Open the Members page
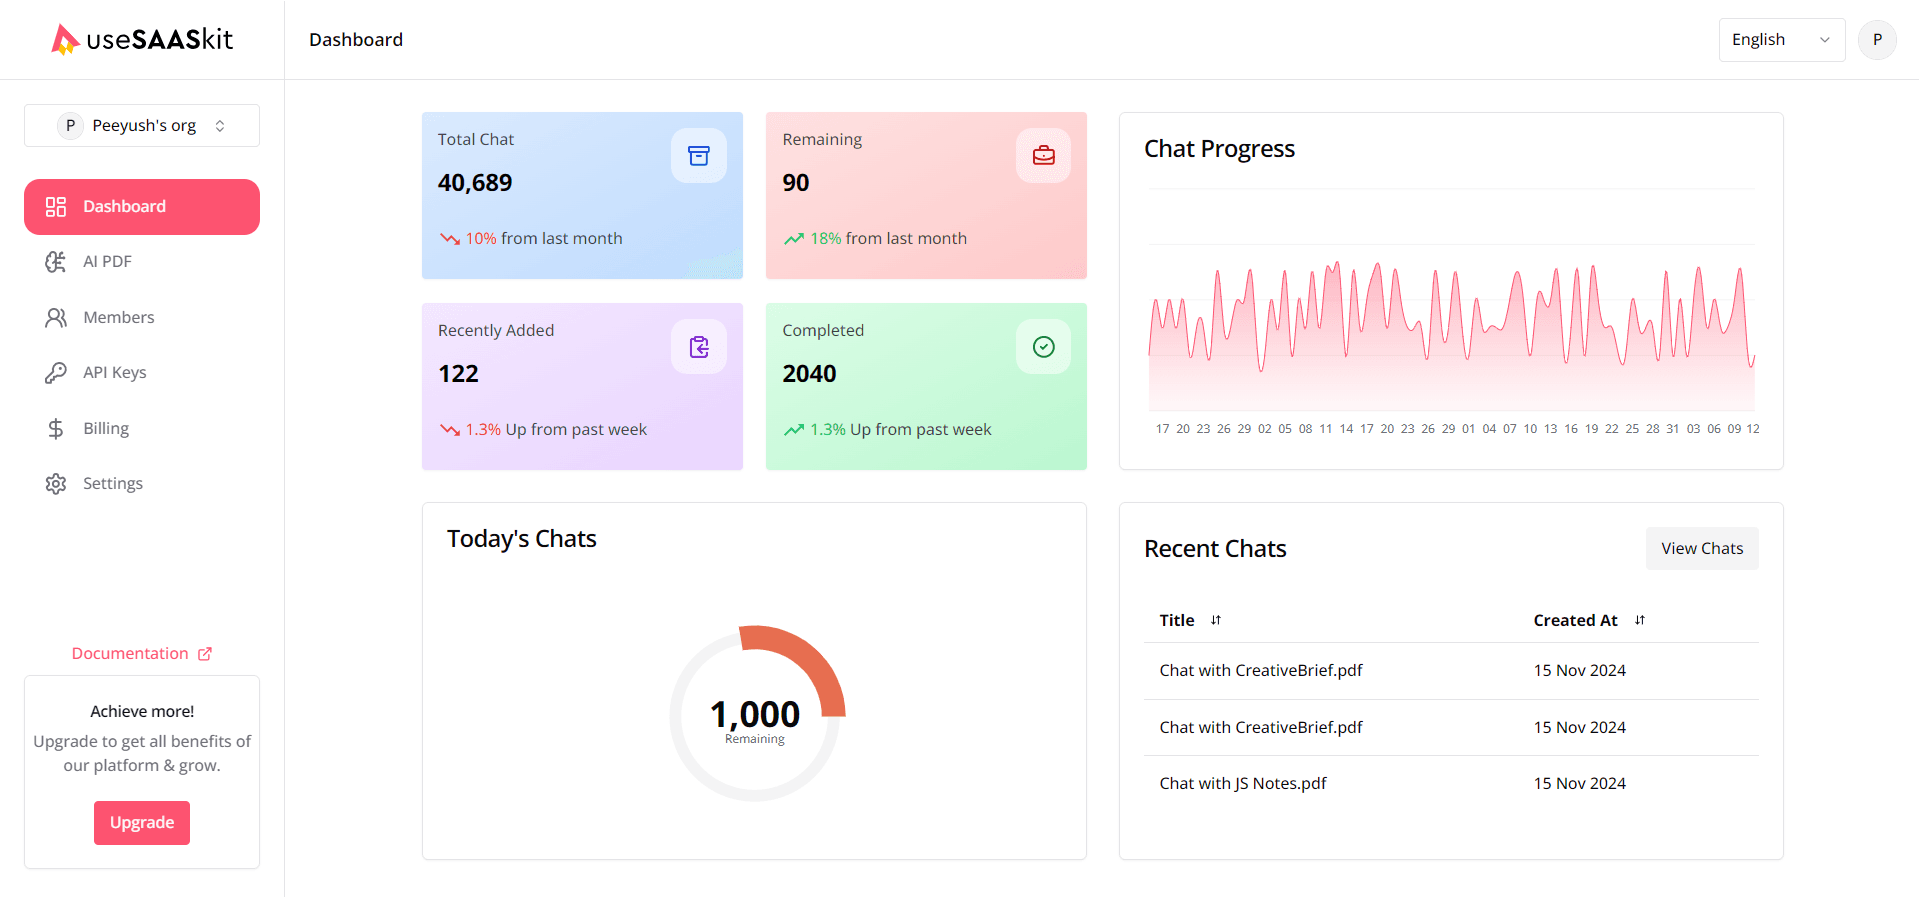This screenshot has width=1919, height=897. click(x=118, y=318)
